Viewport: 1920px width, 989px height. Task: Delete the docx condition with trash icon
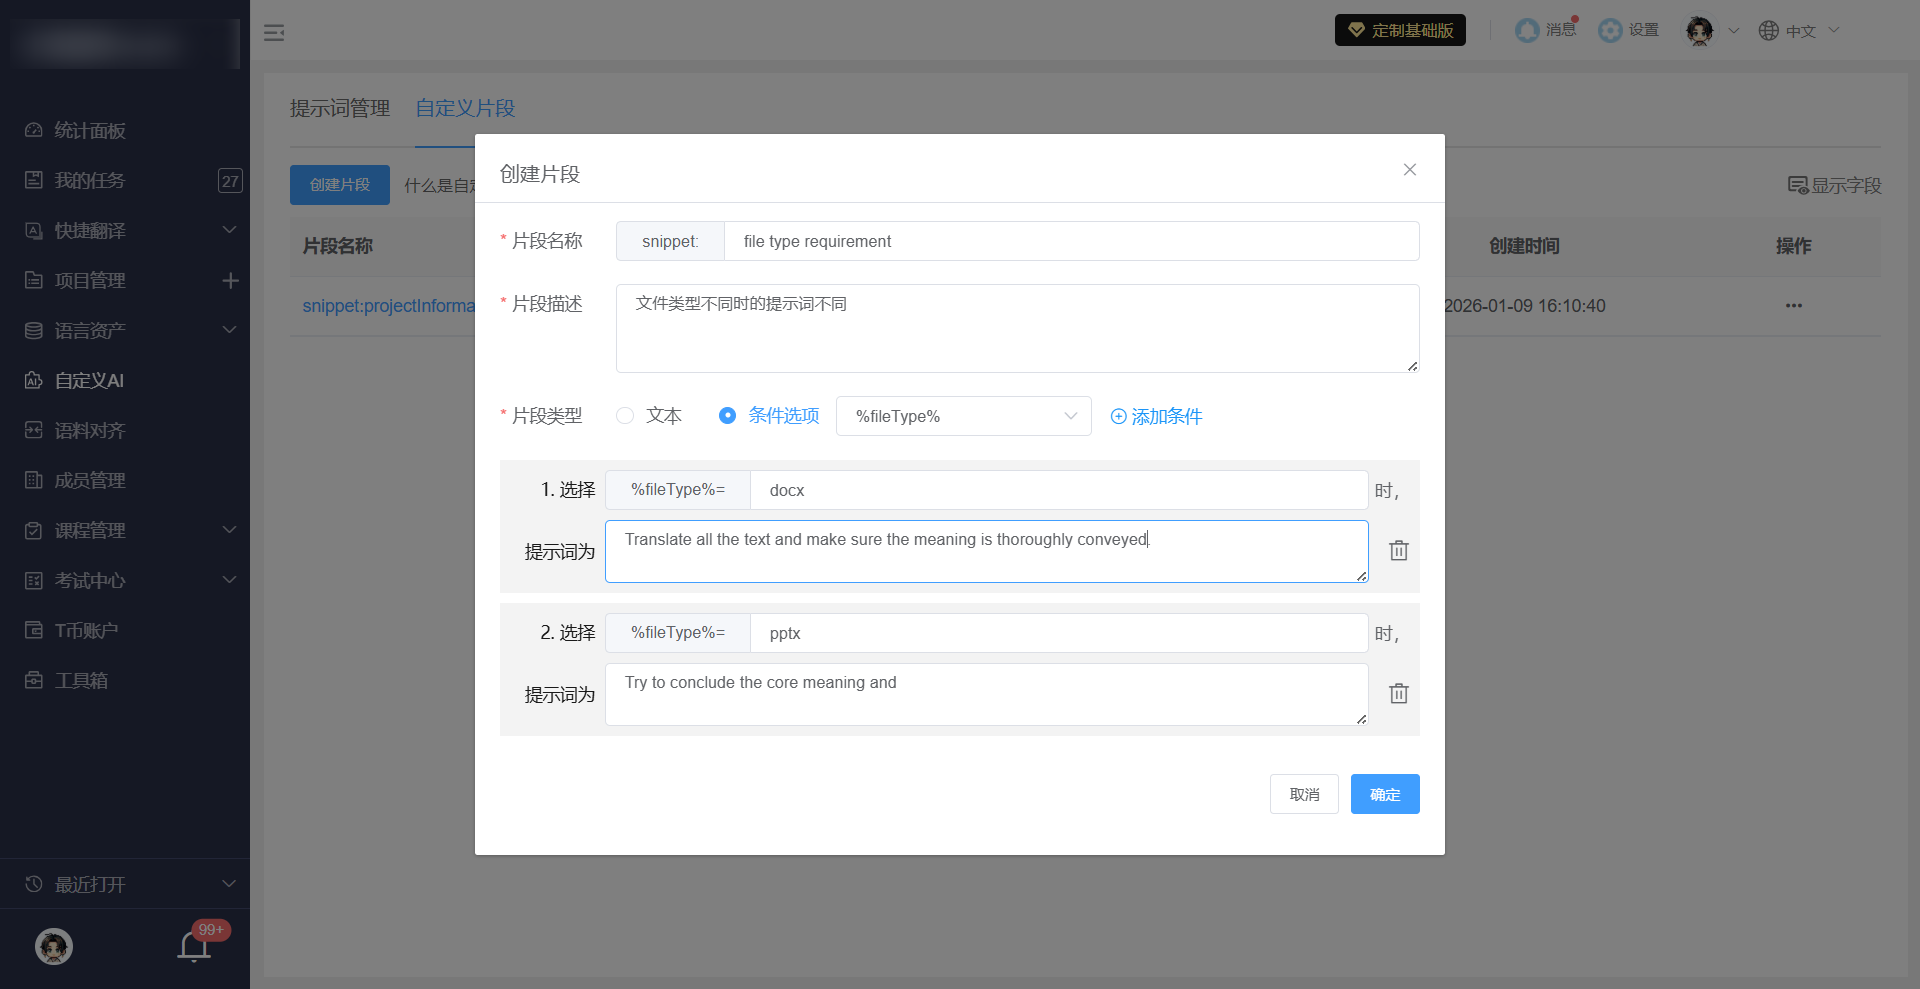[1398, 551]
